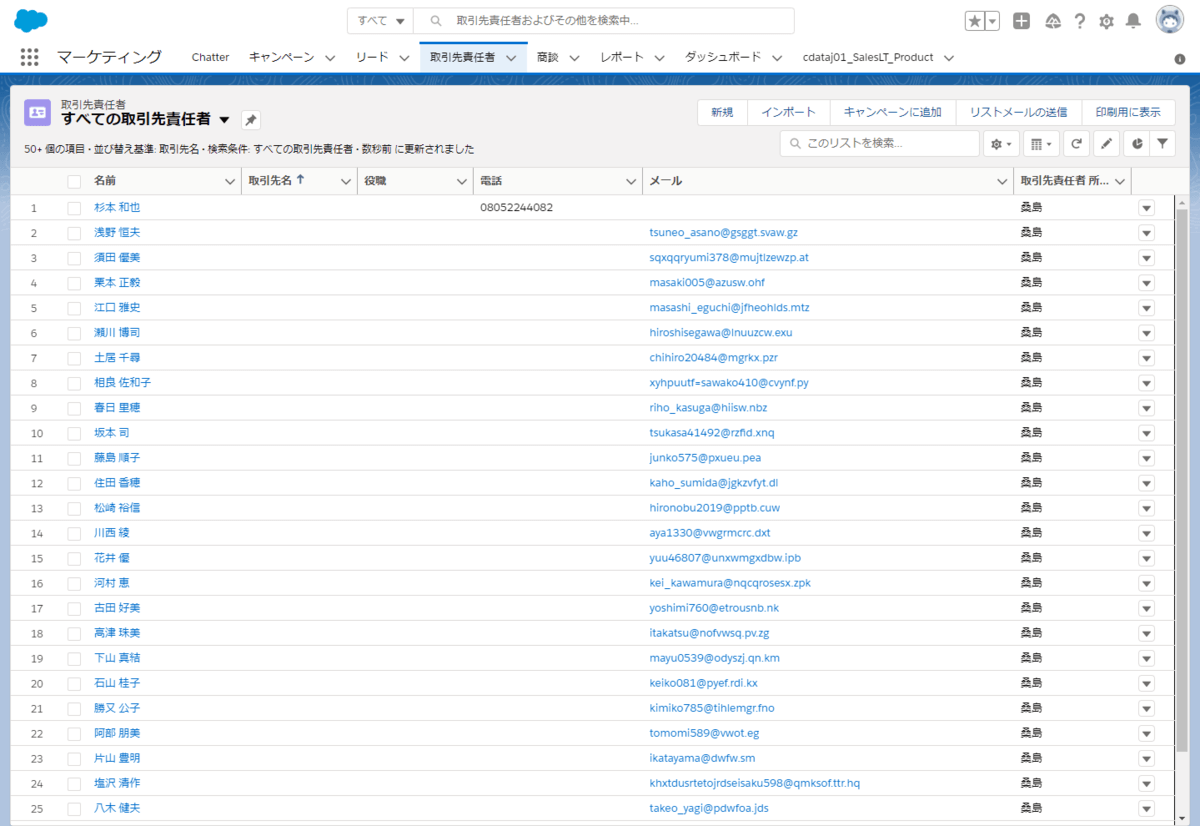Open the global actions plus icon
This screenshot has height=826, width=1200.
pos(1021,21)
